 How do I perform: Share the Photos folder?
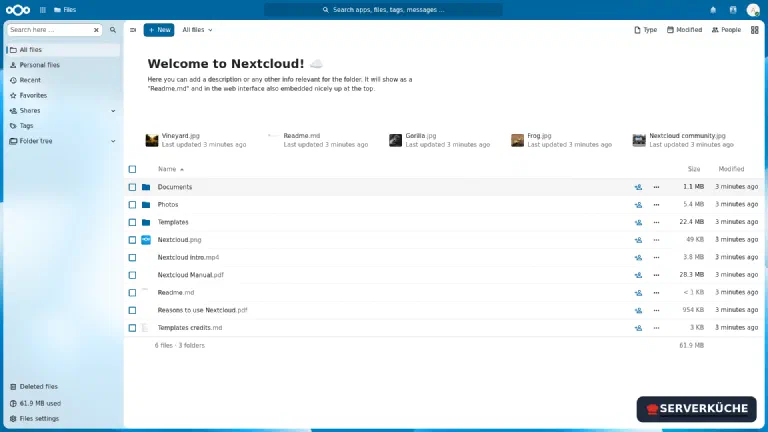tap(638, 205)
